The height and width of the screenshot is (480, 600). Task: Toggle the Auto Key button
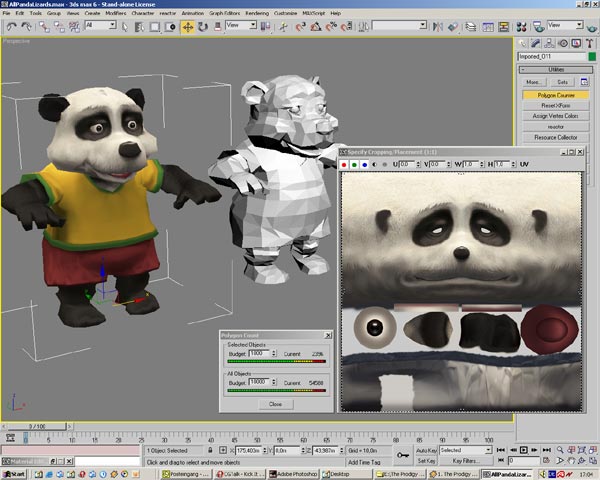click(x=426, y=451)
